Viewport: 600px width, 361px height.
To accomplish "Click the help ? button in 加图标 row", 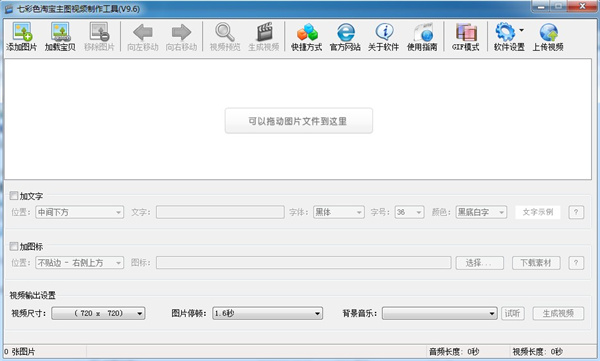I will [x=576, y=263].
